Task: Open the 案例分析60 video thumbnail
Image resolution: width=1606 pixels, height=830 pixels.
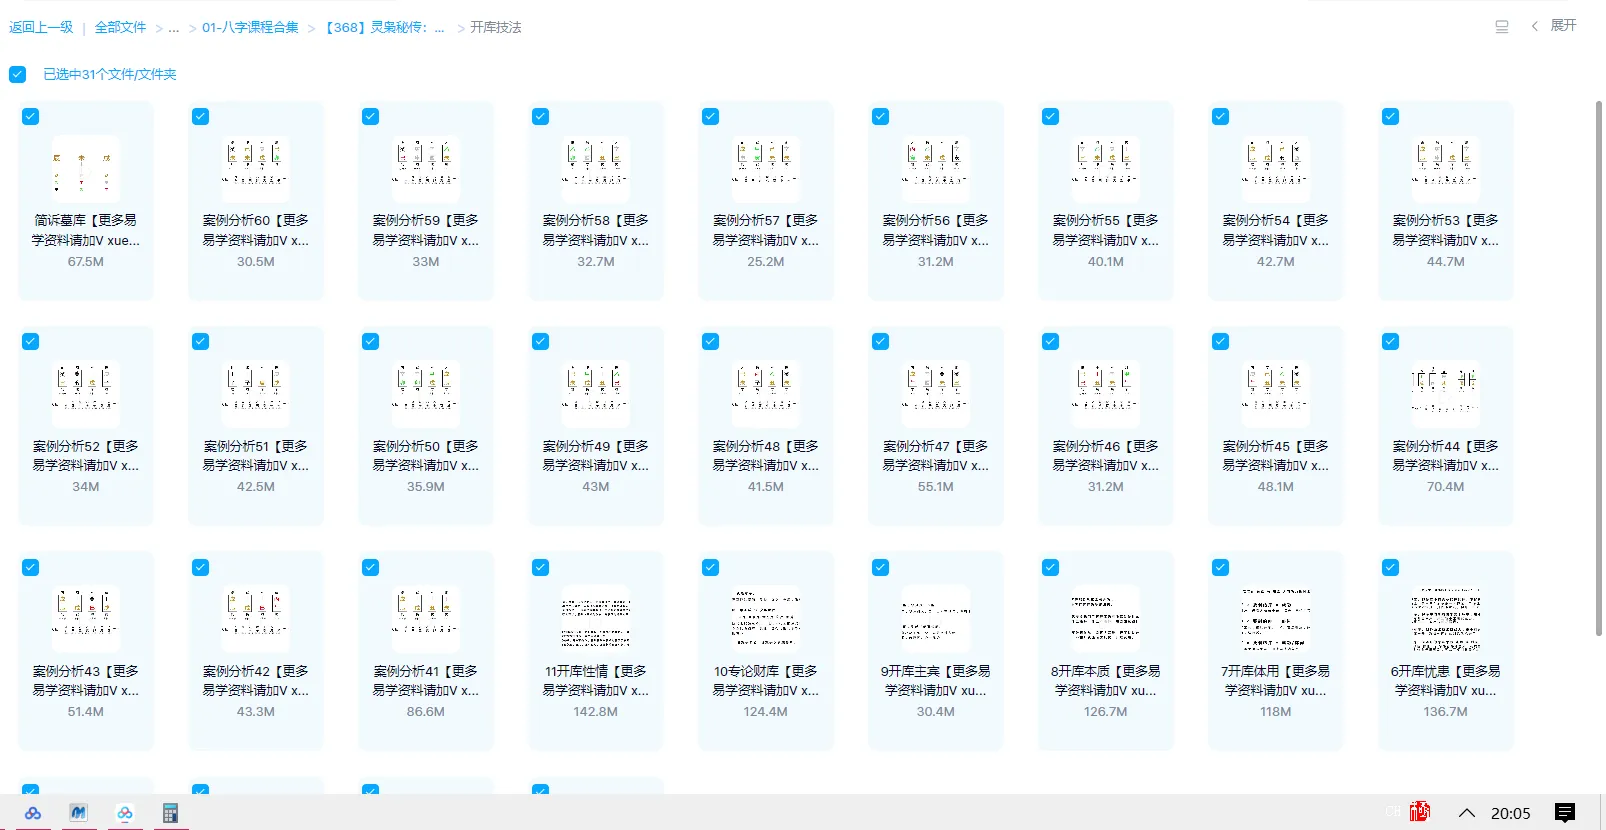Action: [x=256, y=169]
